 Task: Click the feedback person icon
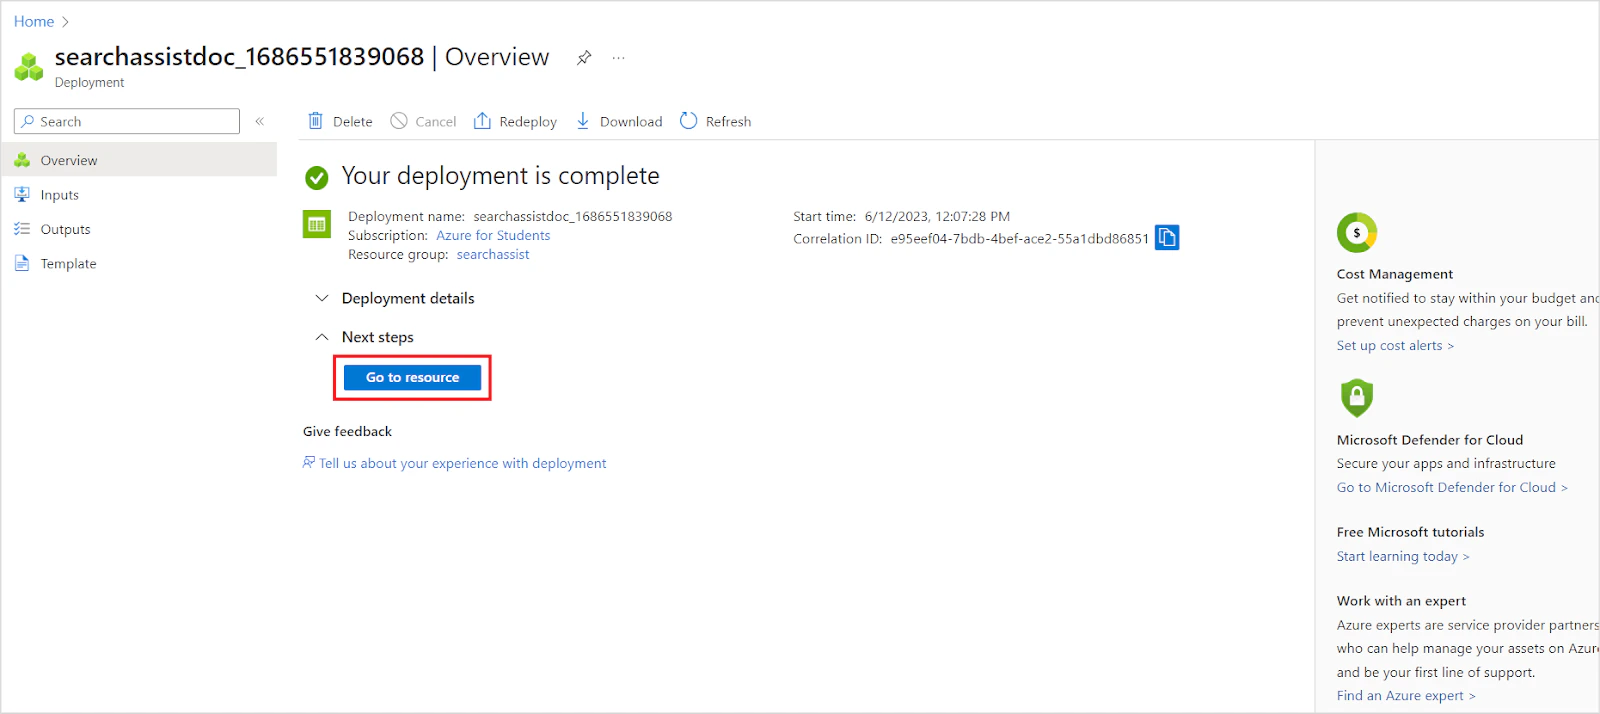(x=309, y=463)
